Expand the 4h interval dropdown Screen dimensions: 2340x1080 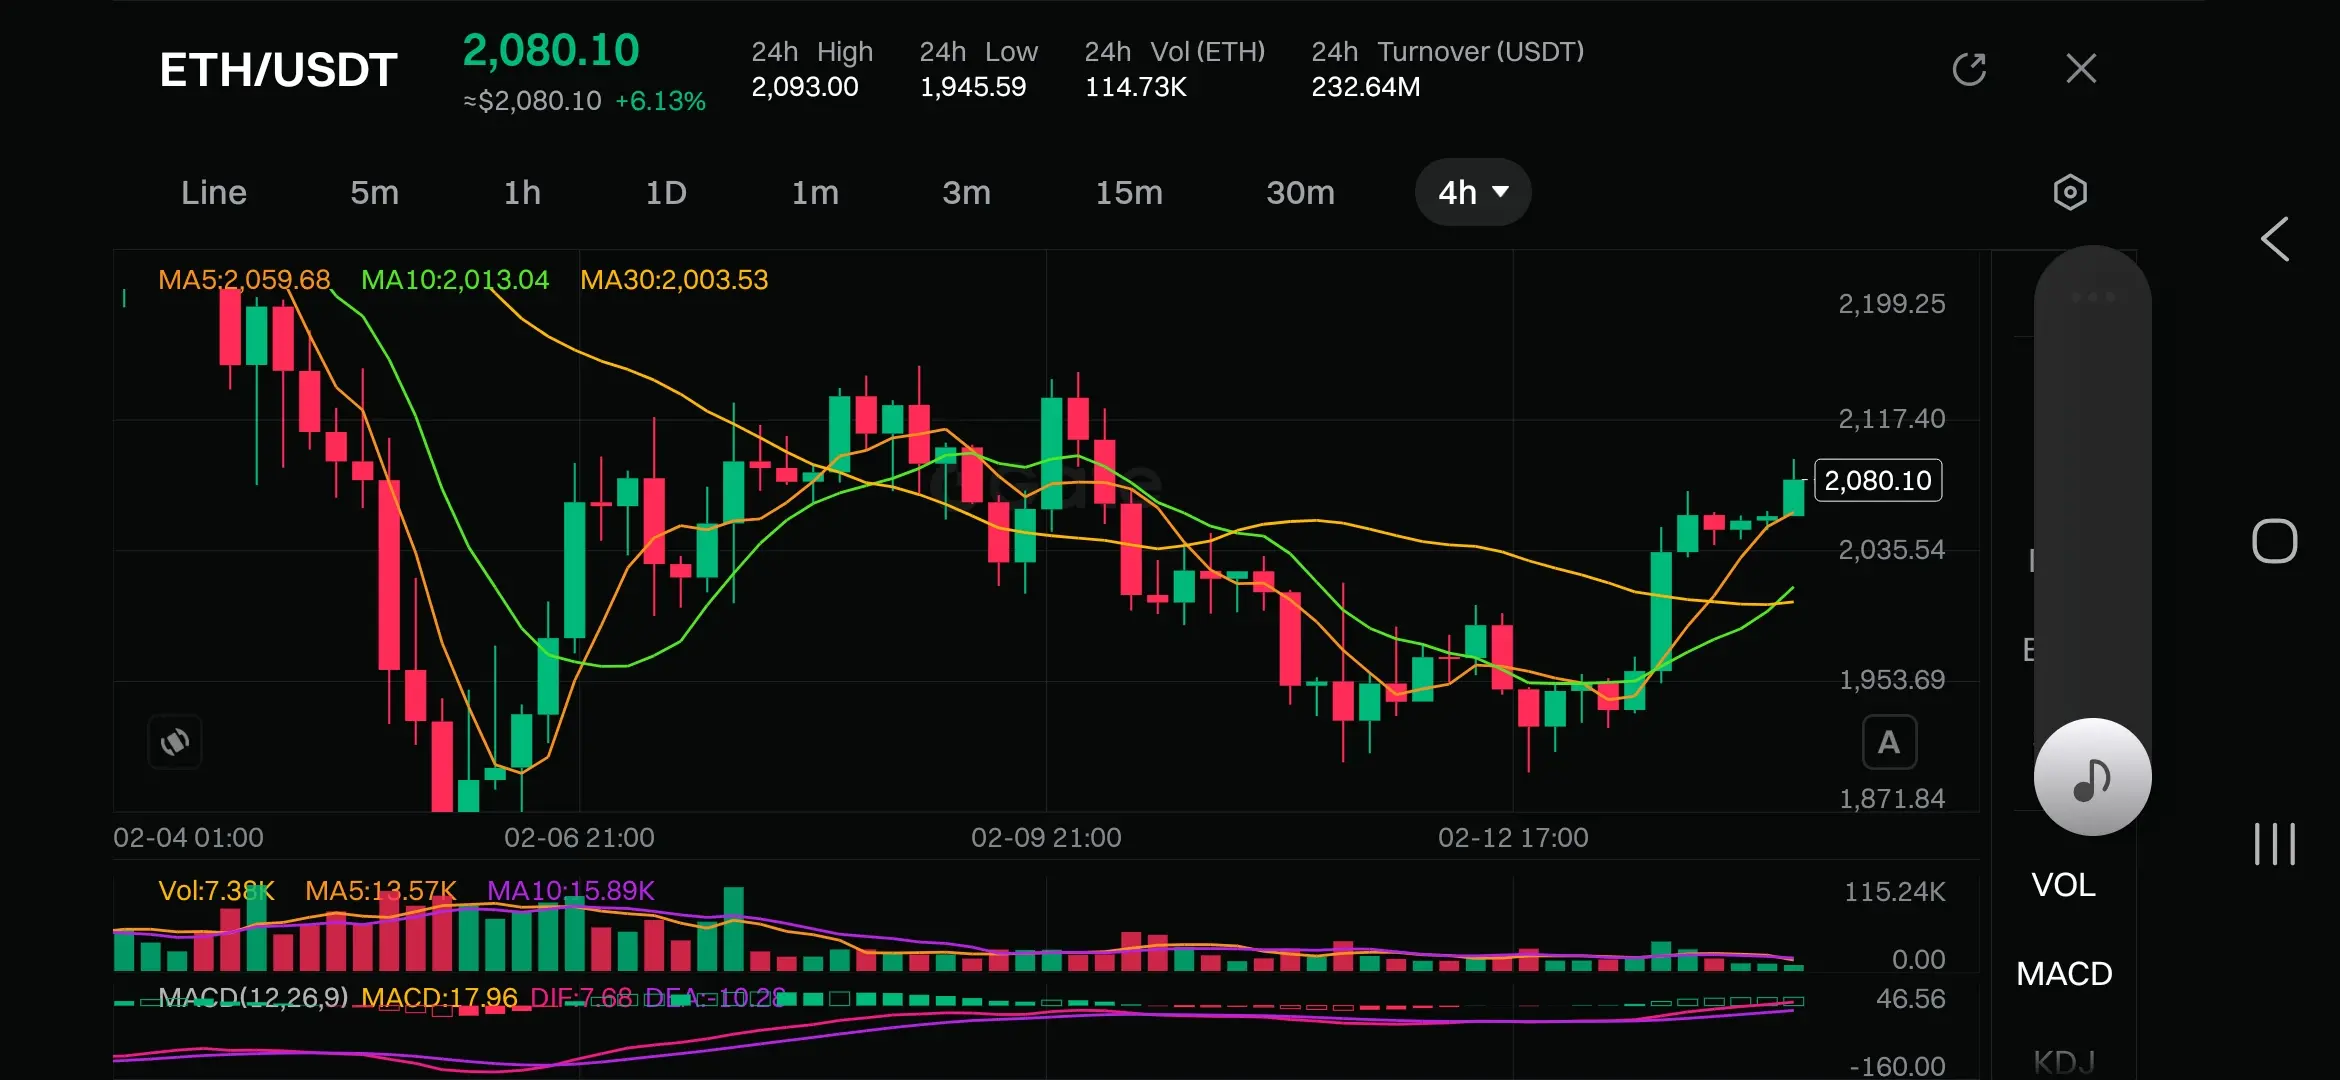(x=1472, y=192)
